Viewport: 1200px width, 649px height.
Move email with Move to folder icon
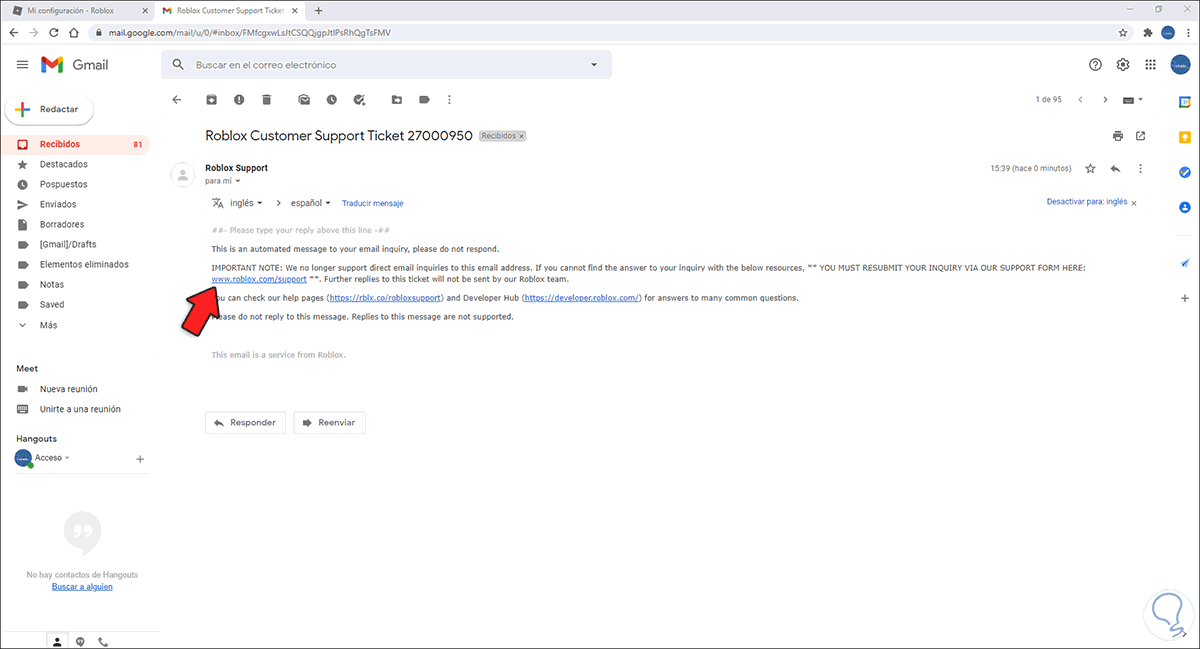pos(397,100)
